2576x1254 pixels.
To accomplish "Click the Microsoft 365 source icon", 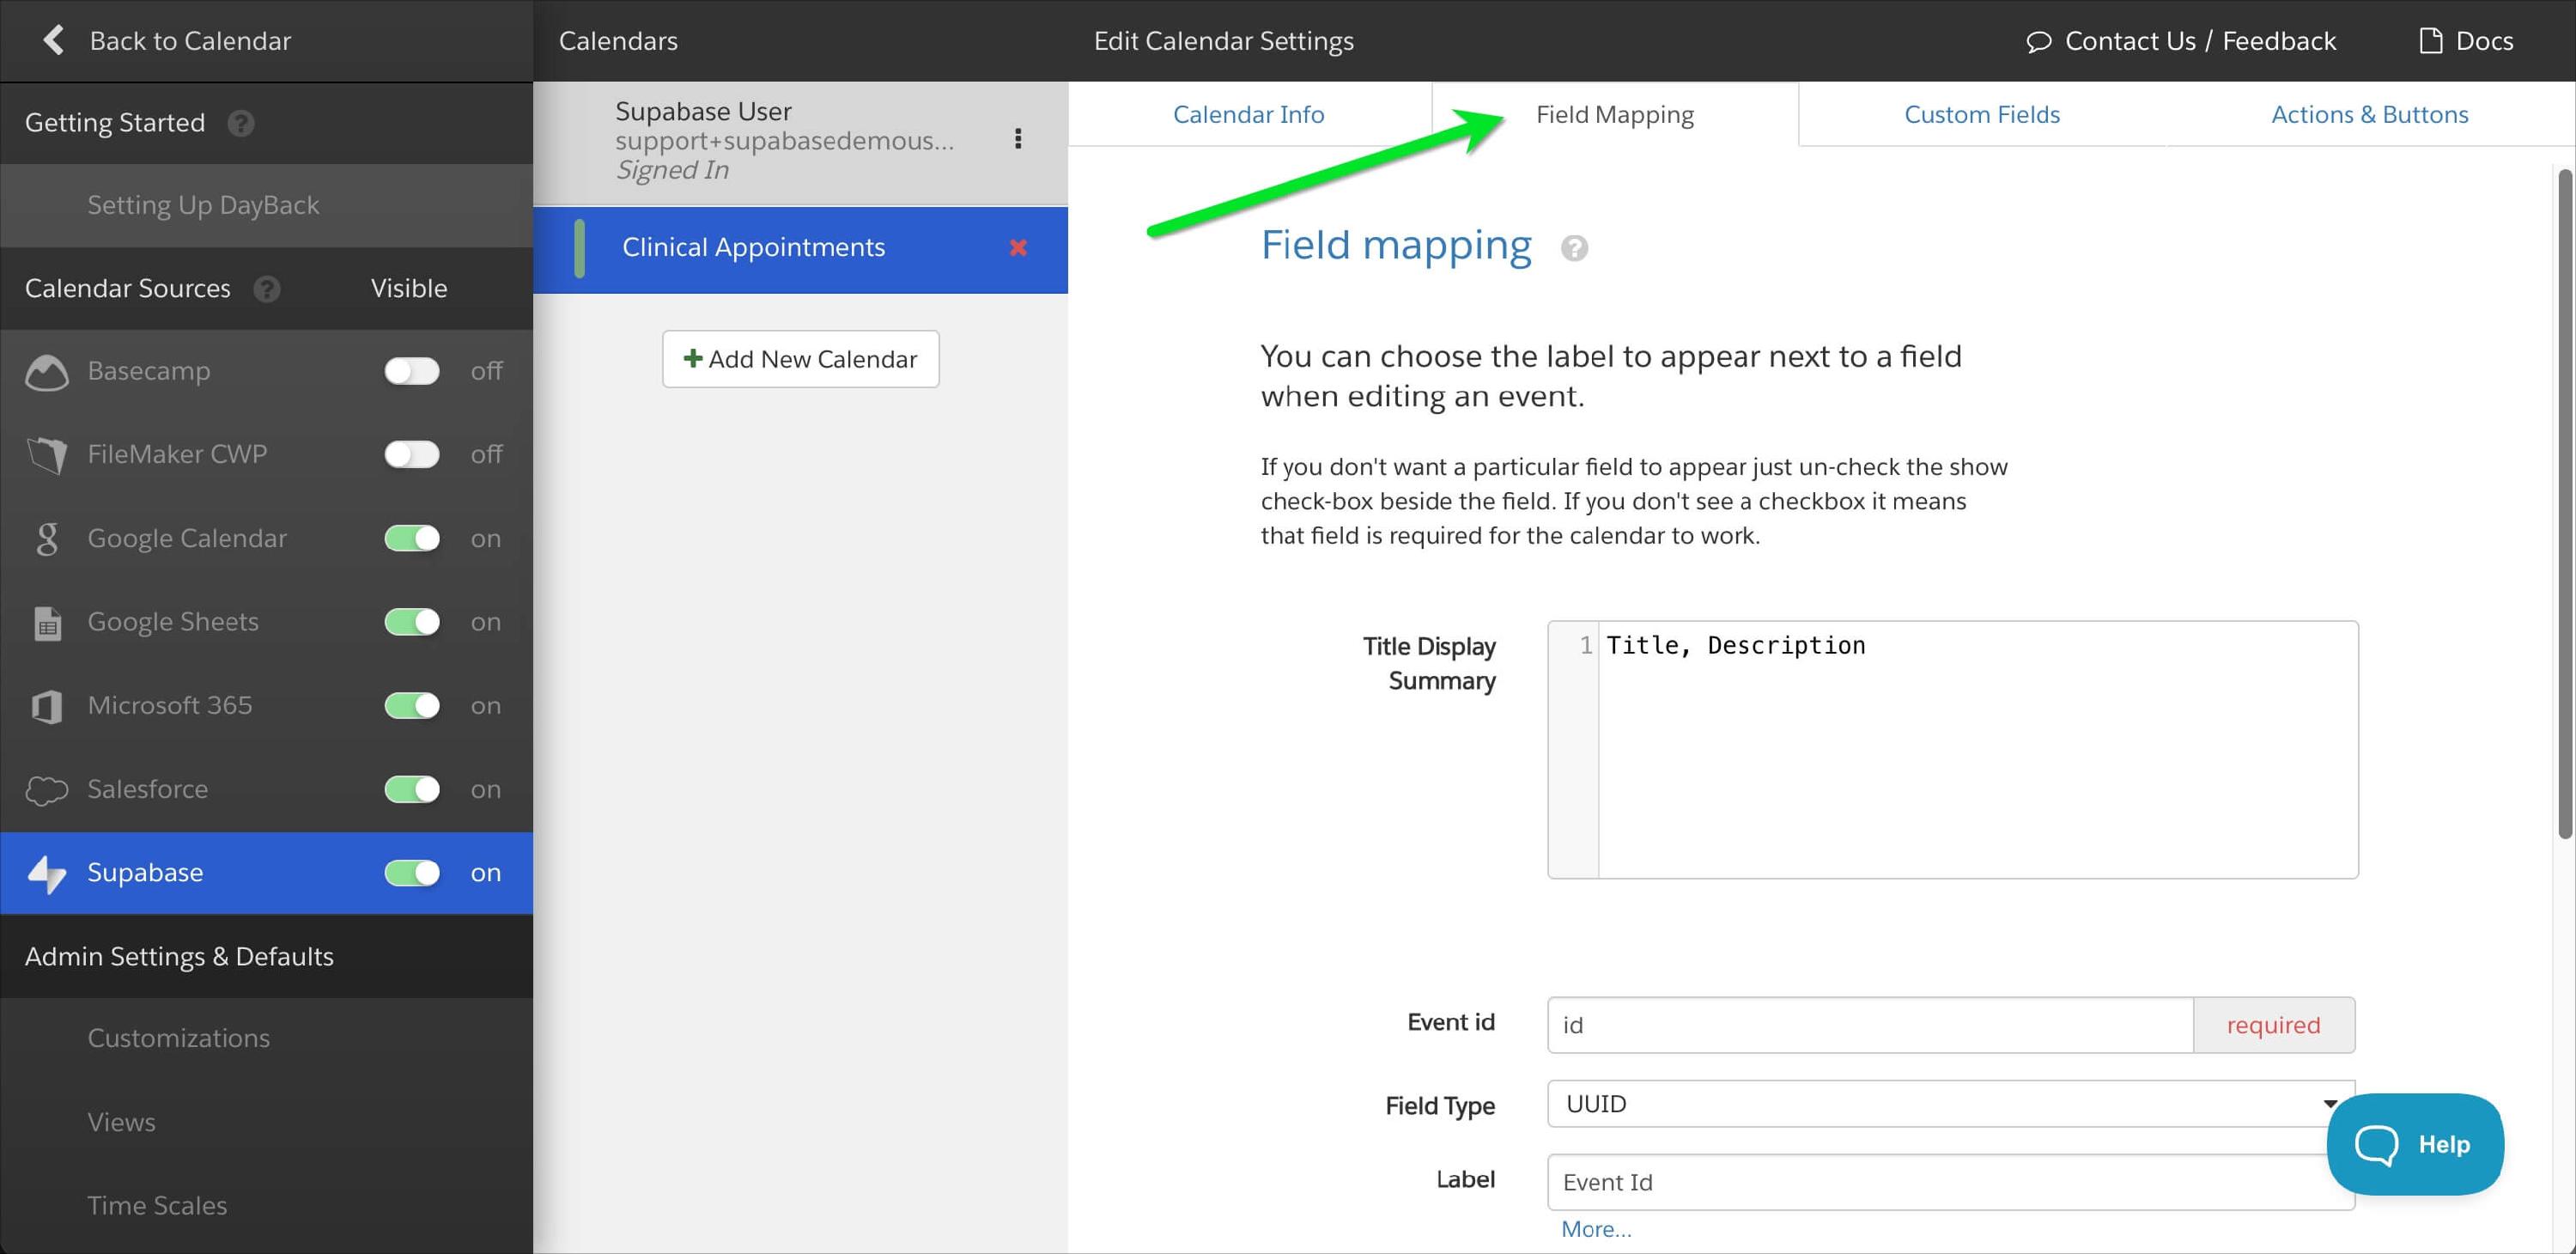I will click(47, 706).
